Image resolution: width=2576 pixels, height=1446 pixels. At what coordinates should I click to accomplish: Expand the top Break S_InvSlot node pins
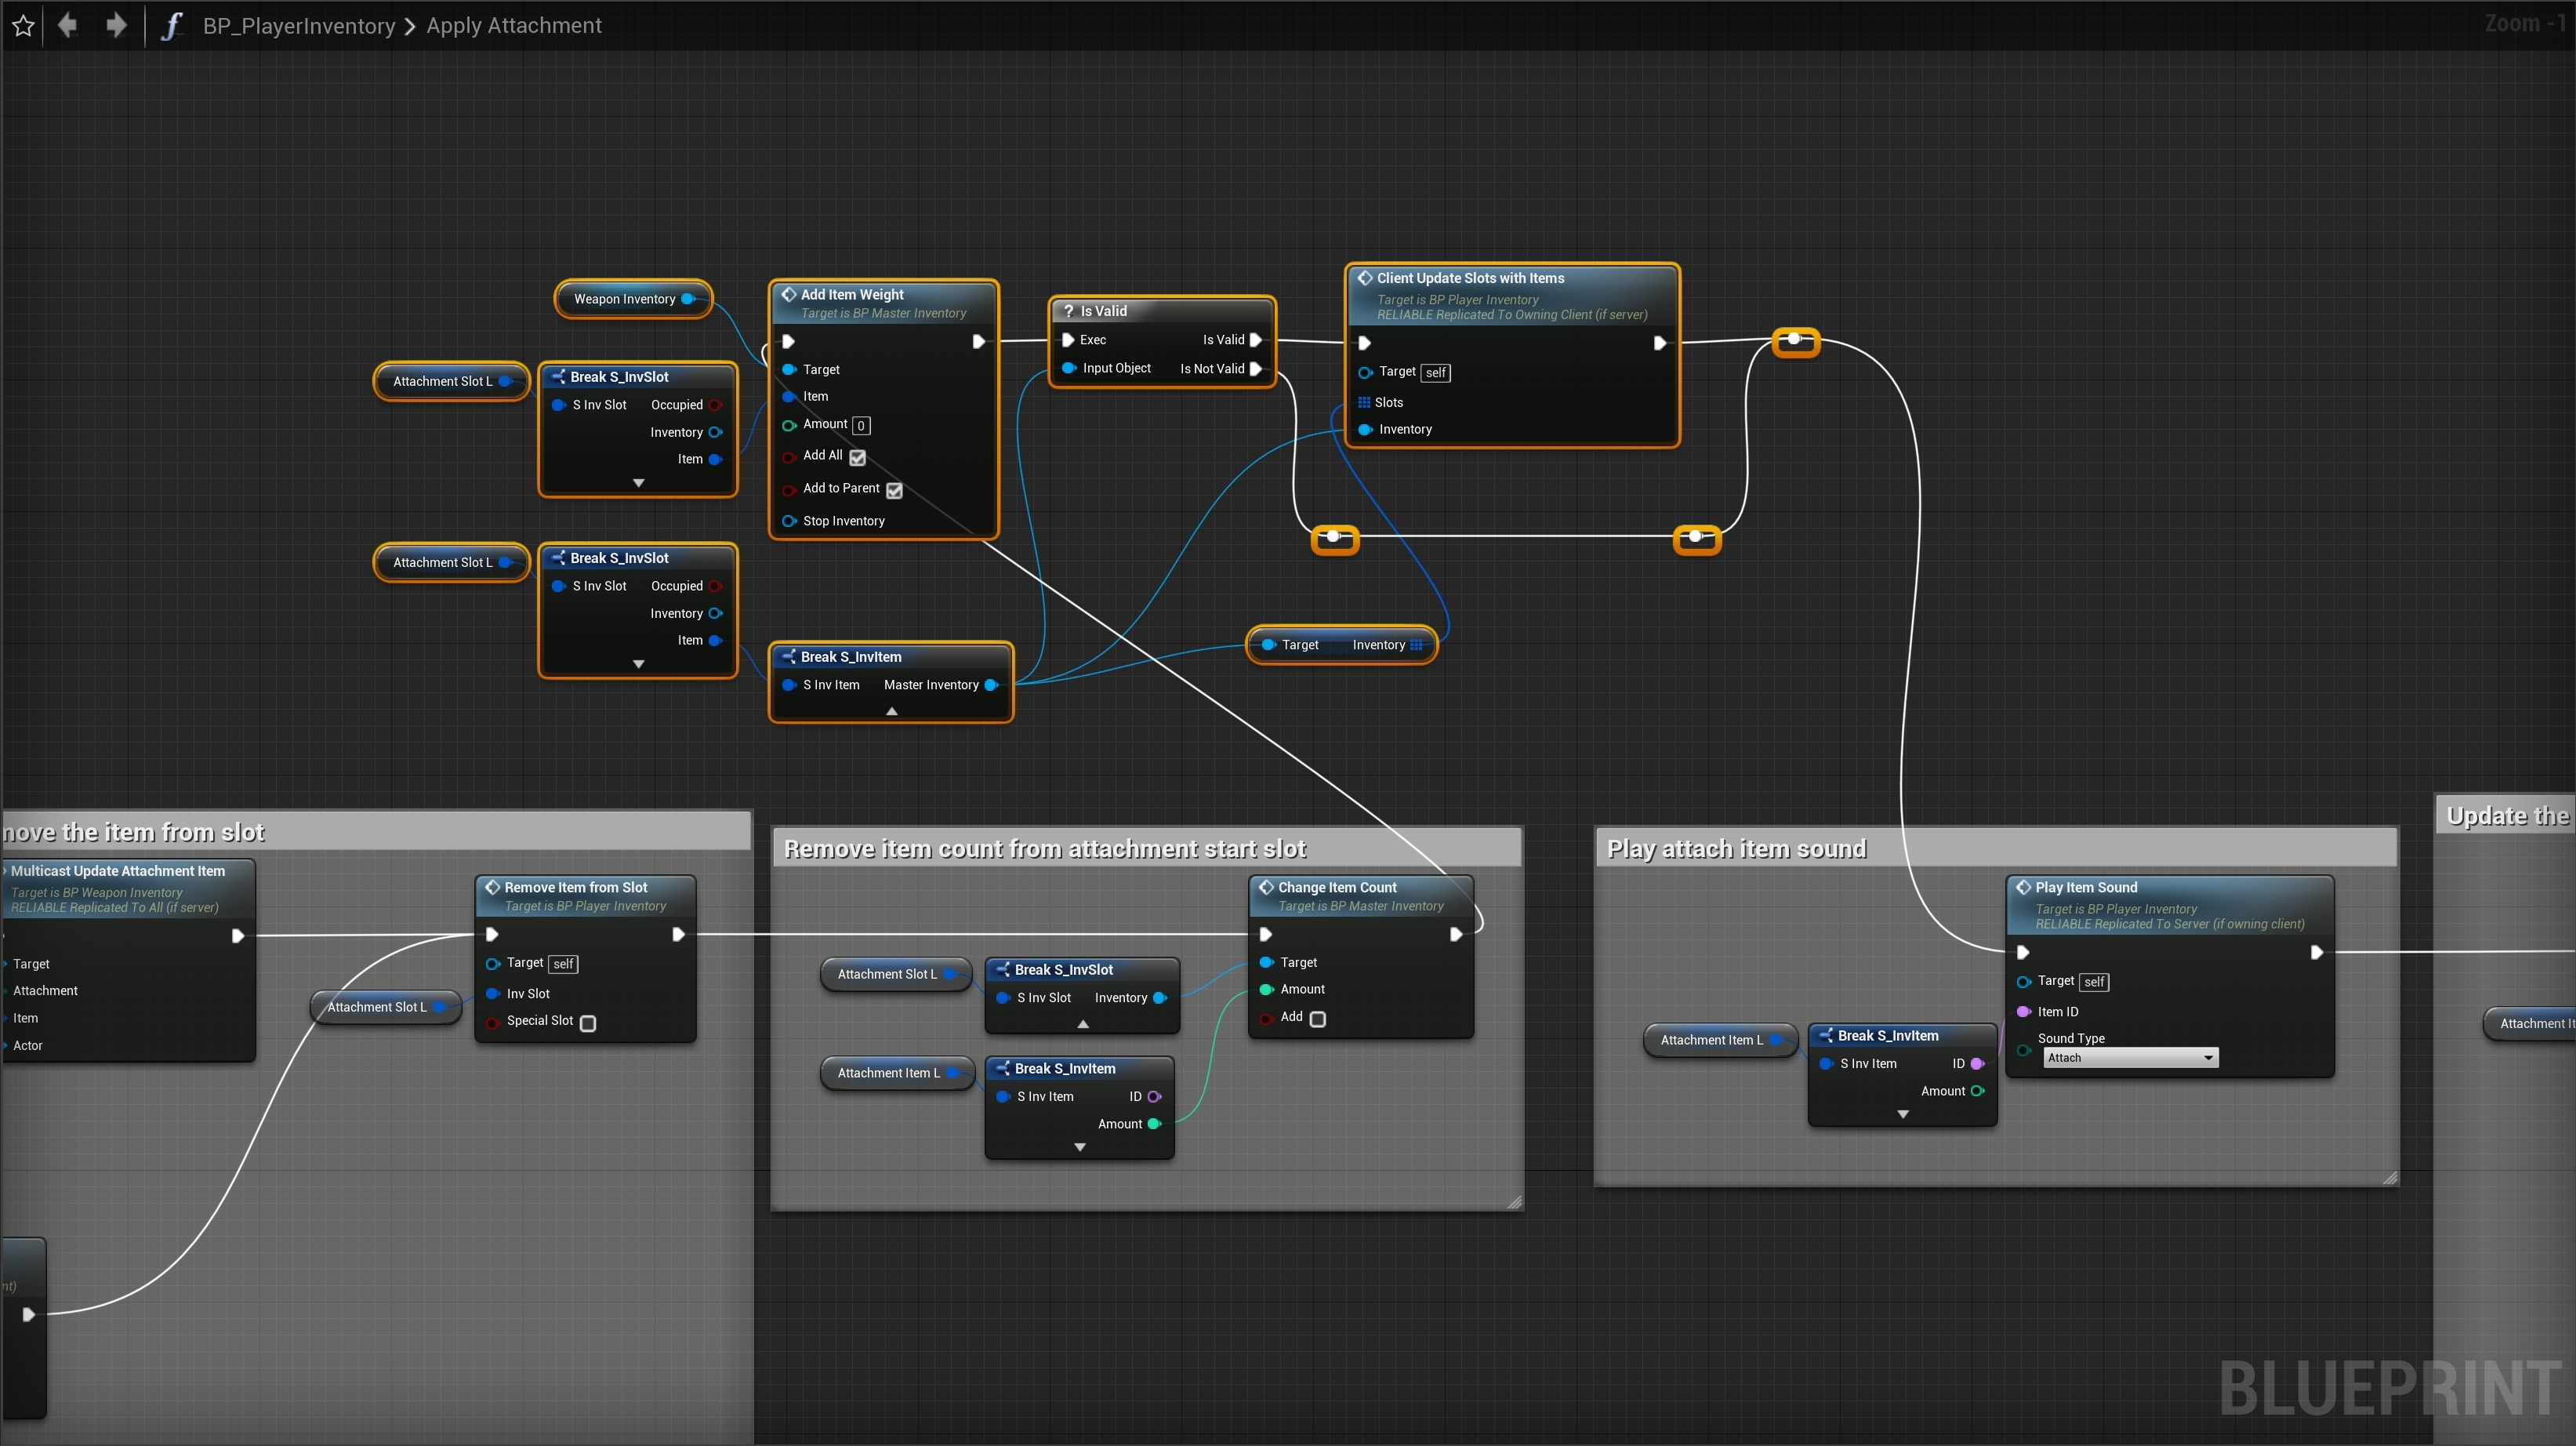coord(638,483)
